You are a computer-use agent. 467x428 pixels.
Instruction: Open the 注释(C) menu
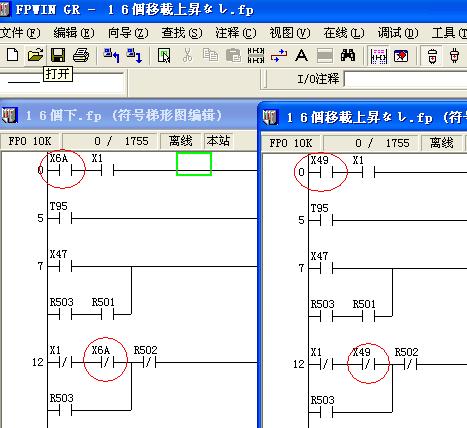point(236,33)
